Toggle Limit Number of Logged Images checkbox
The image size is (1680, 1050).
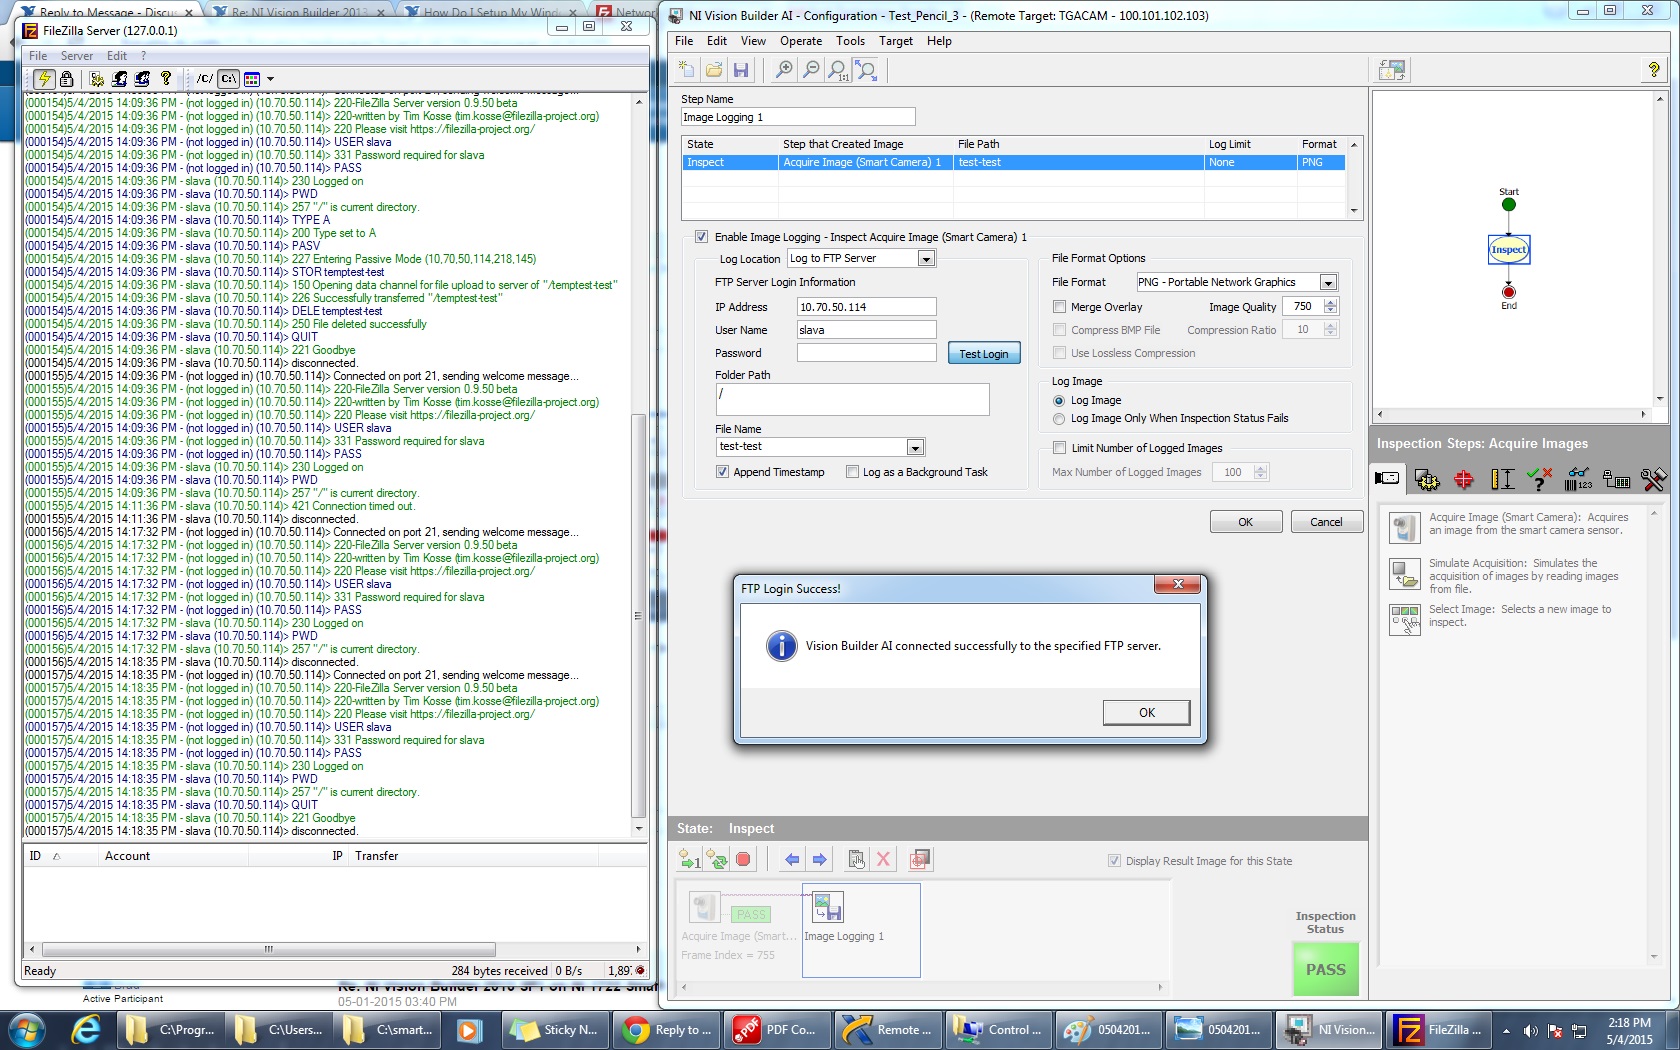[1059, 448]
